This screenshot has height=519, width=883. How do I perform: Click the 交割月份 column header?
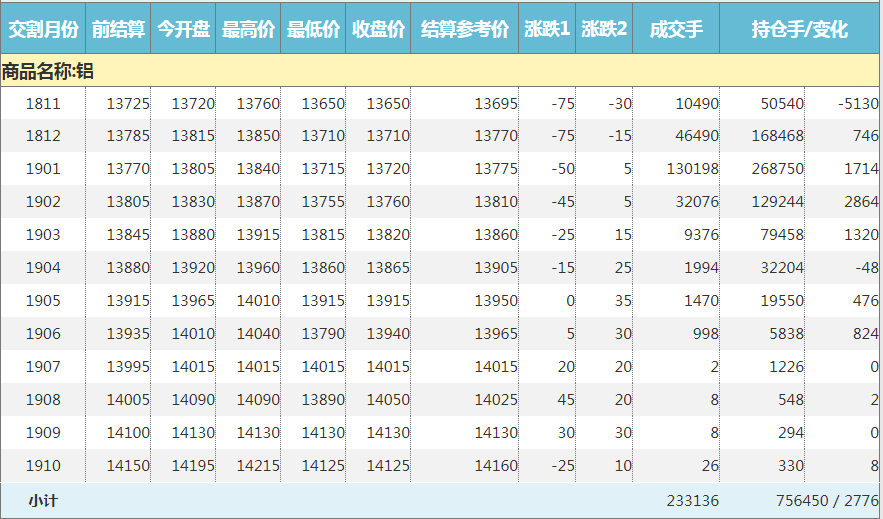pos(43,29)
